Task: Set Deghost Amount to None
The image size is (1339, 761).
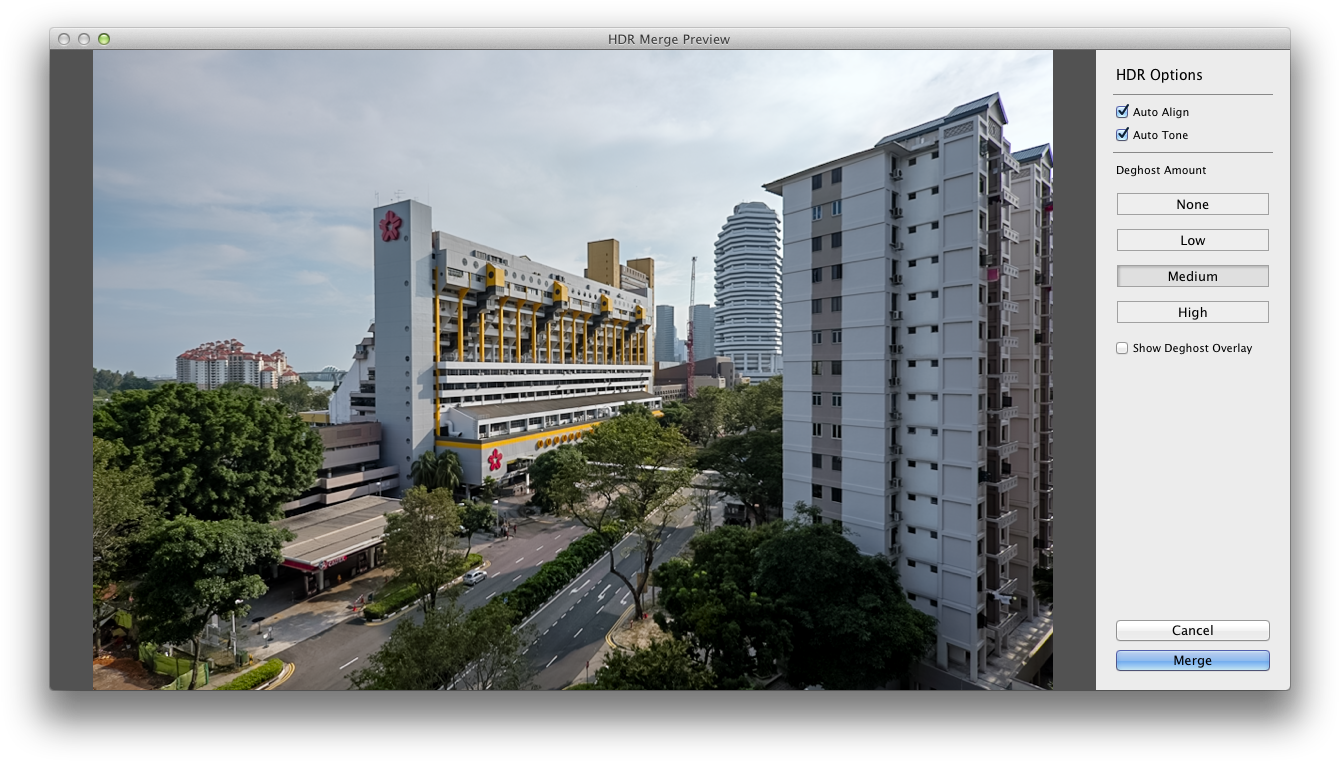Action: click(x=1192, y=204)
